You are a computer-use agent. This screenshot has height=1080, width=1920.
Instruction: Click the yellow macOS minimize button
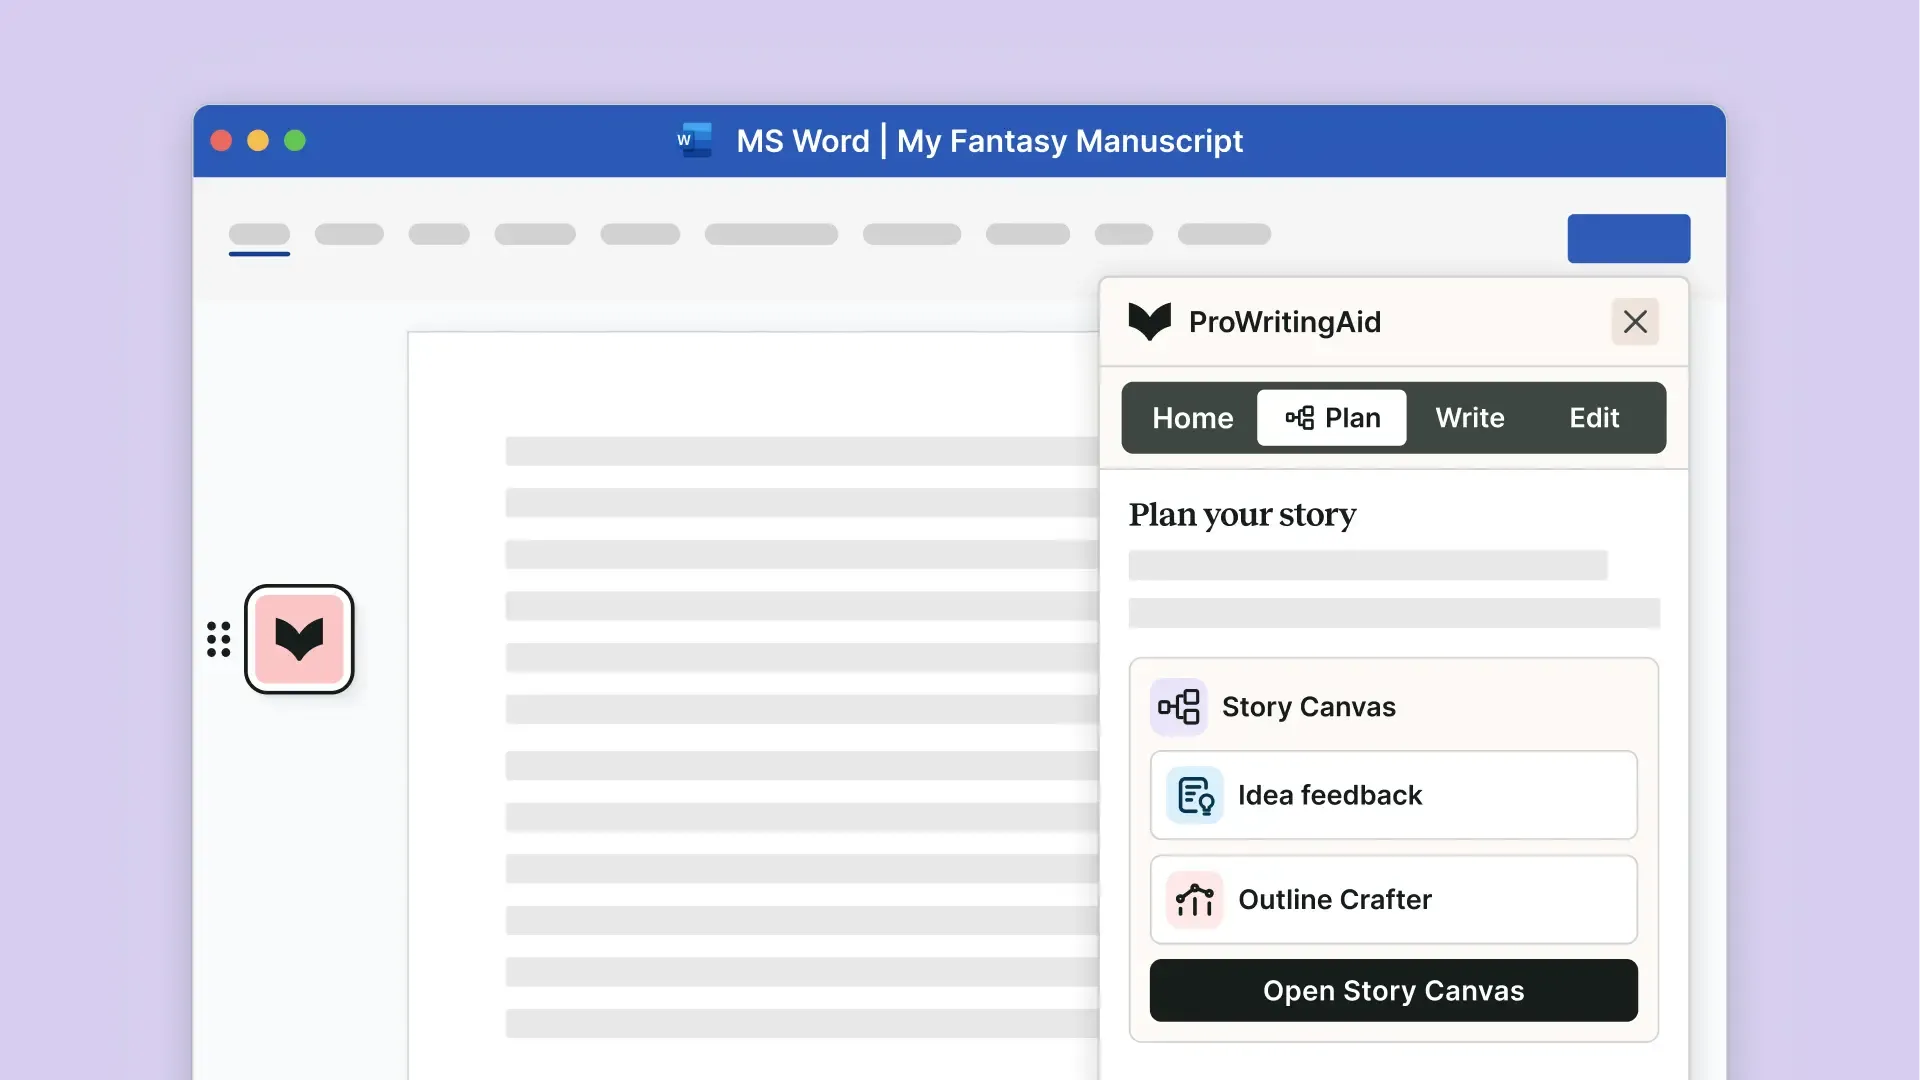(x=258, y=141)
